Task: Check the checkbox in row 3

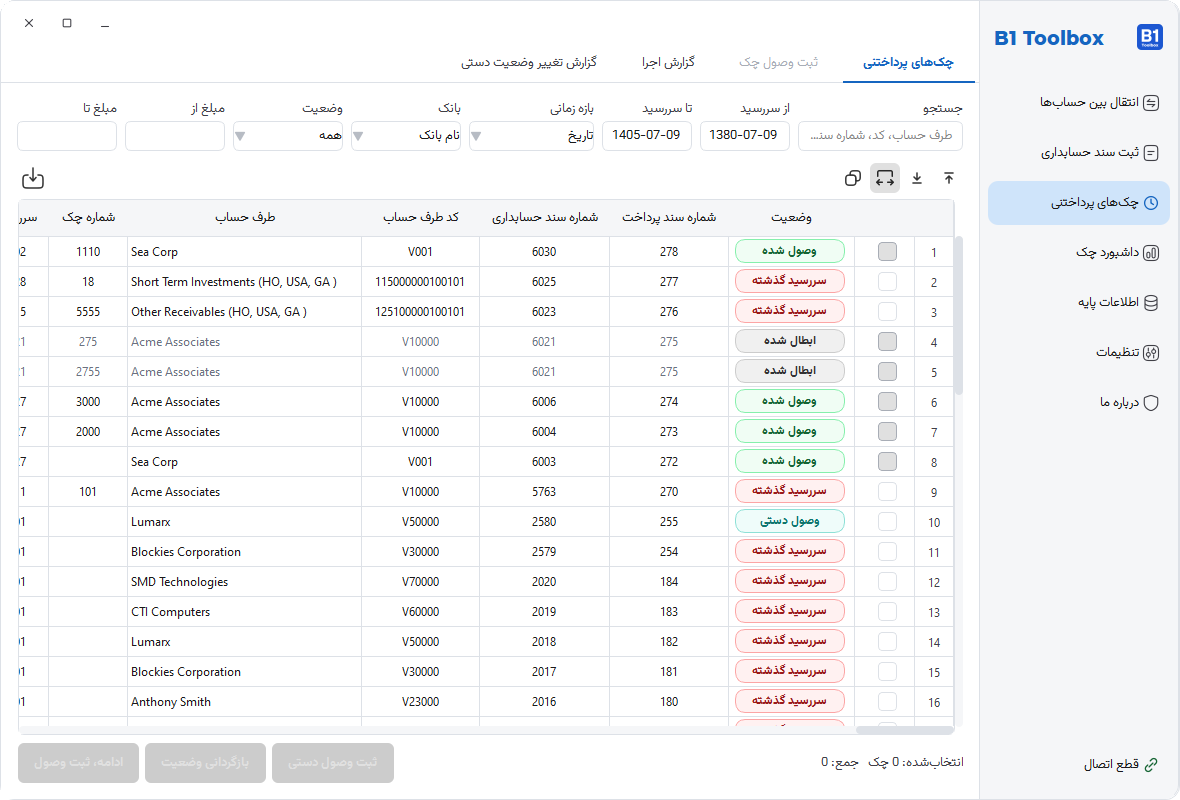Action: (x=887, y=312)
